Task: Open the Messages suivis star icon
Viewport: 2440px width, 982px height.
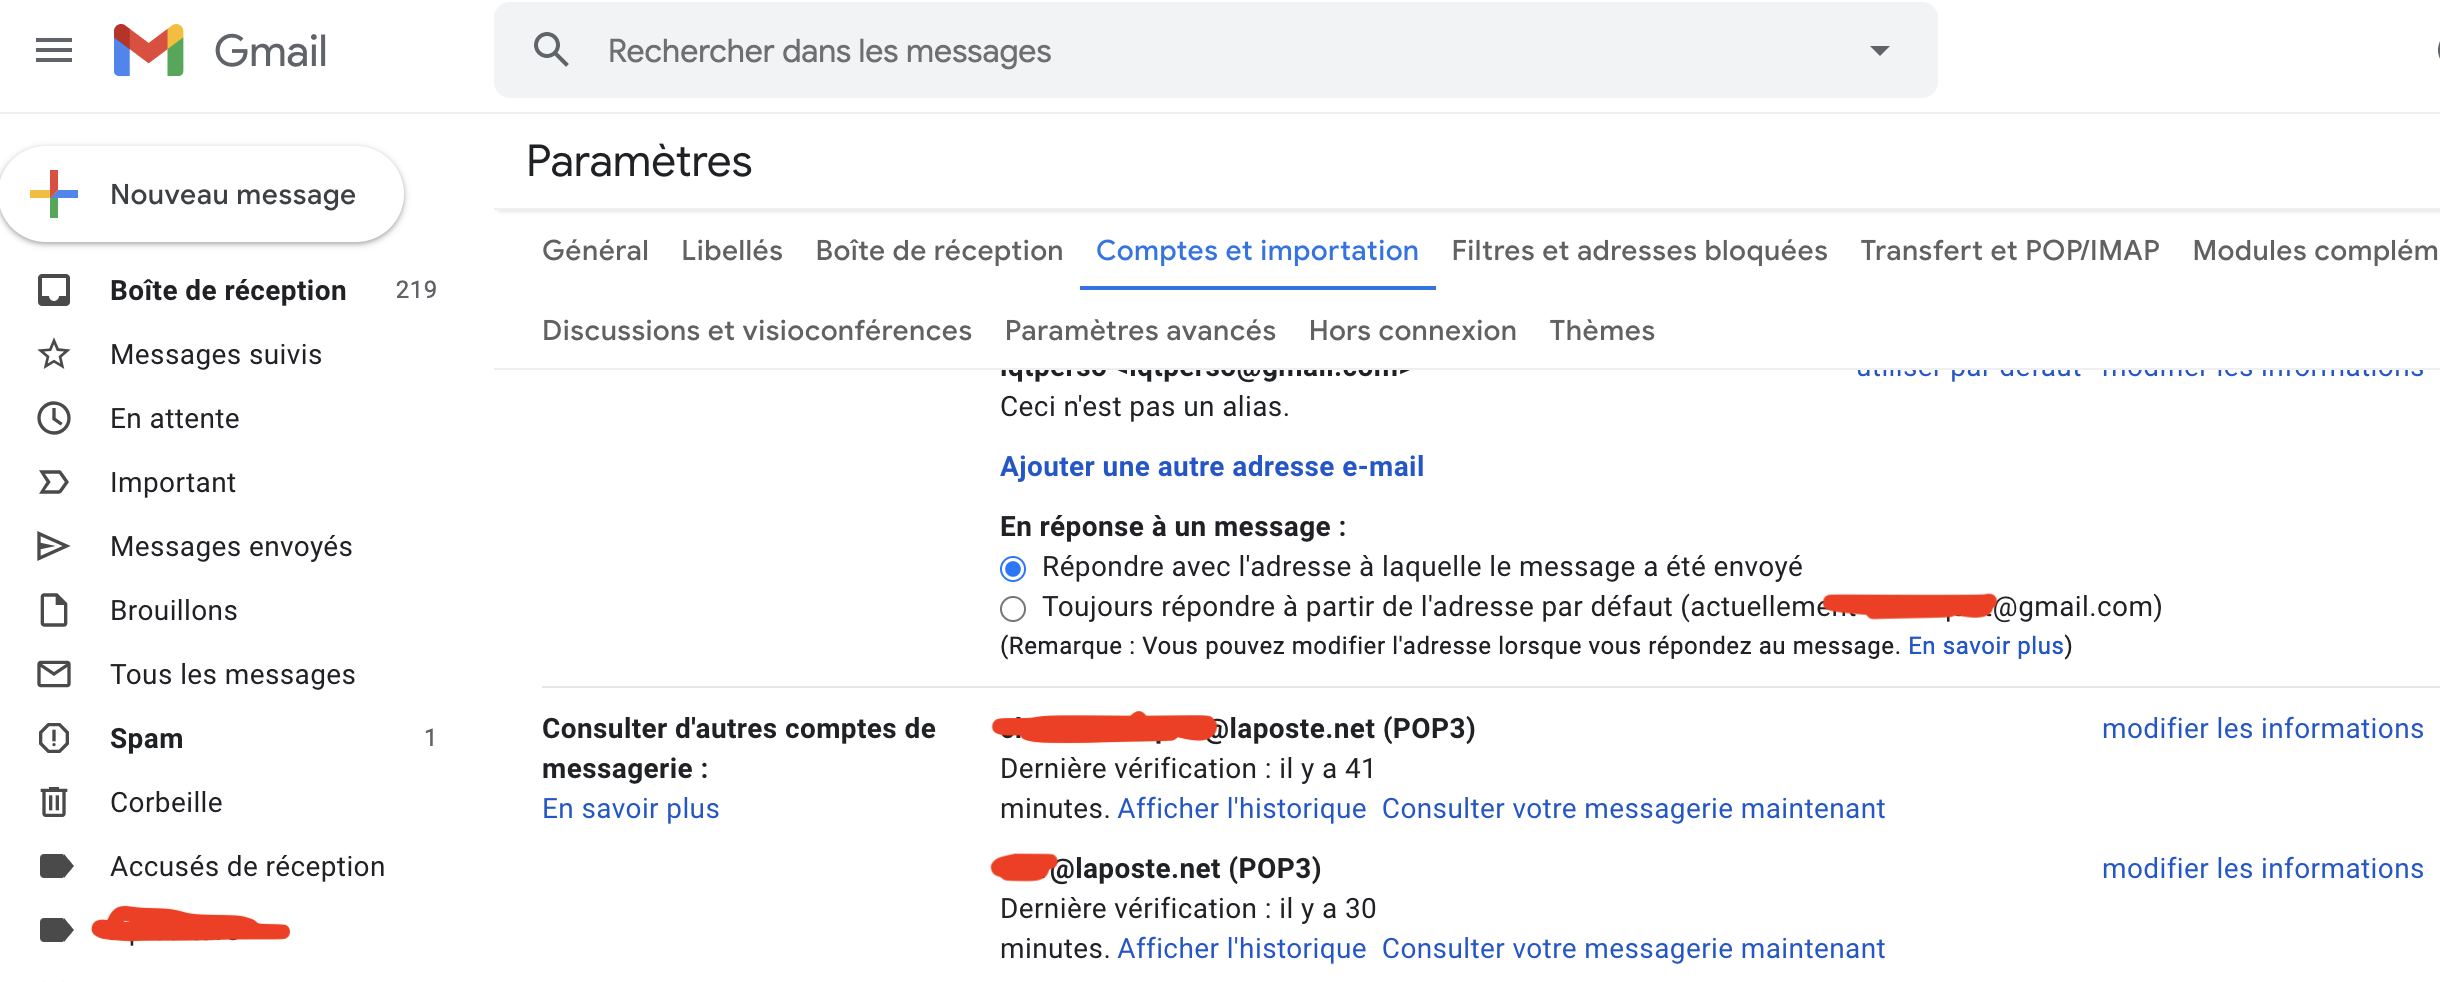Action: pos(54,354)
